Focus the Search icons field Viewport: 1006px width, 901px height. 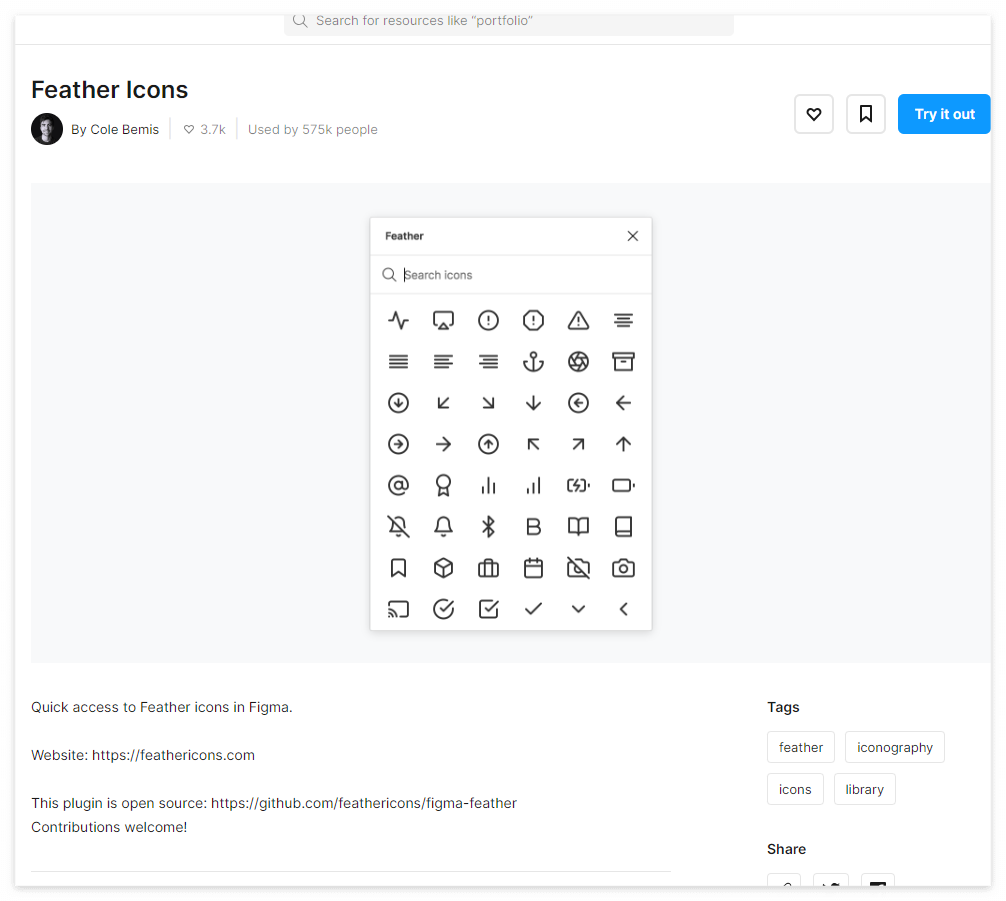coord(511,275)
